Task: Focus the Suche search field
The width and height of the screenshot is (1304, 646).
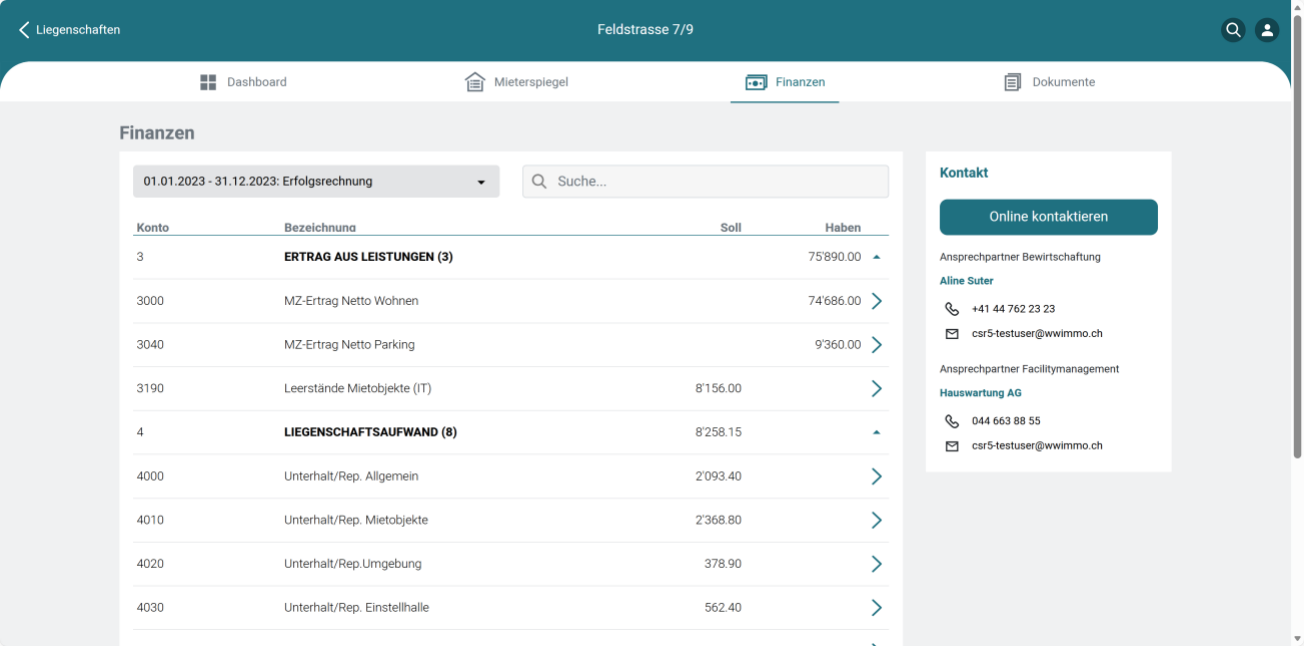Action: pos(705,181)
